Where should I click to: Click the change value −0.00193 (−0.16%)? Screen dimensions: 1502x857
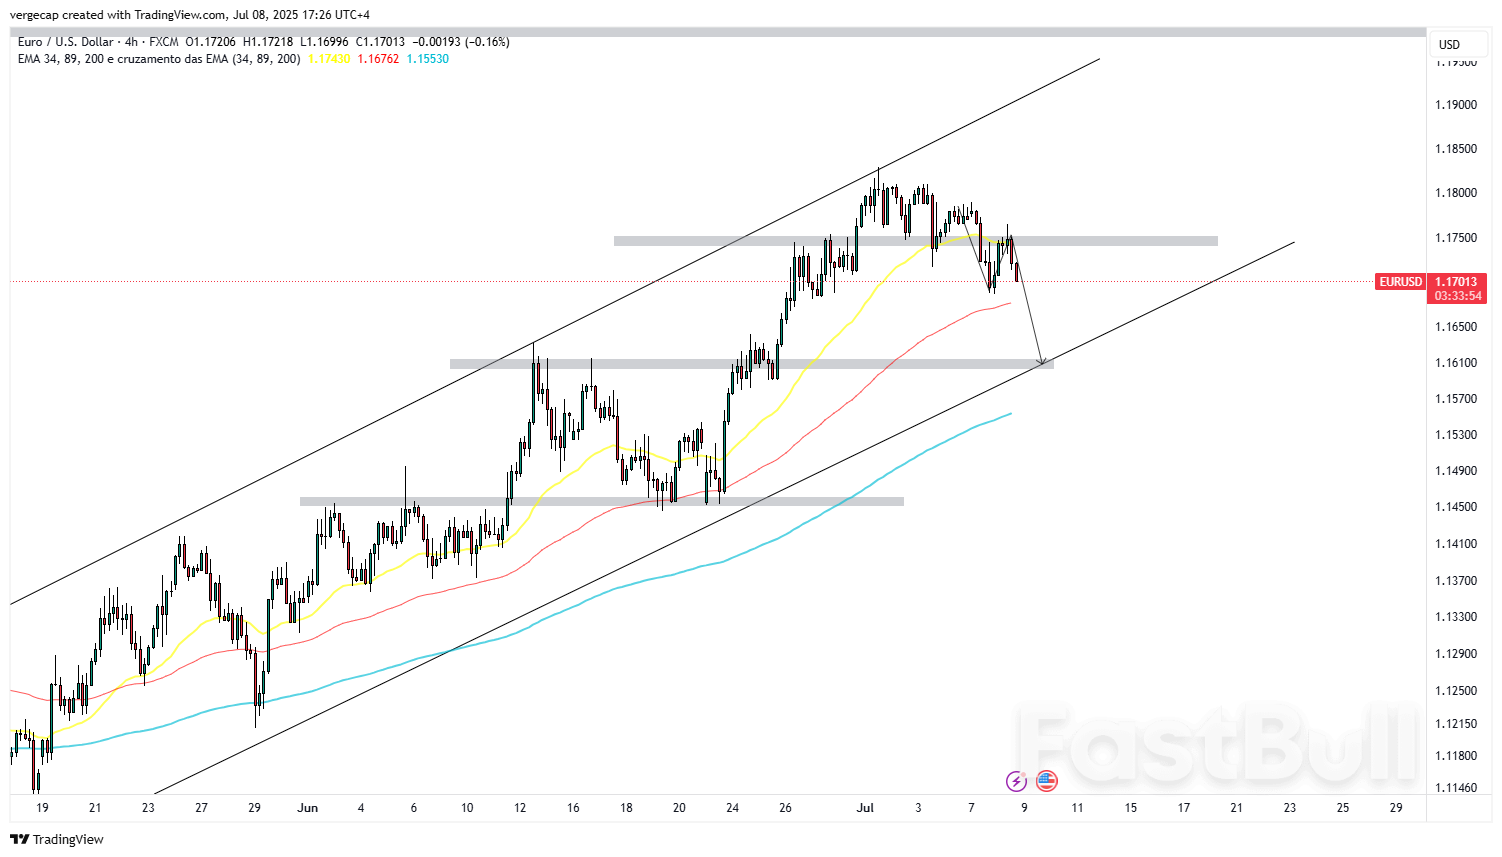coord(461,42)
